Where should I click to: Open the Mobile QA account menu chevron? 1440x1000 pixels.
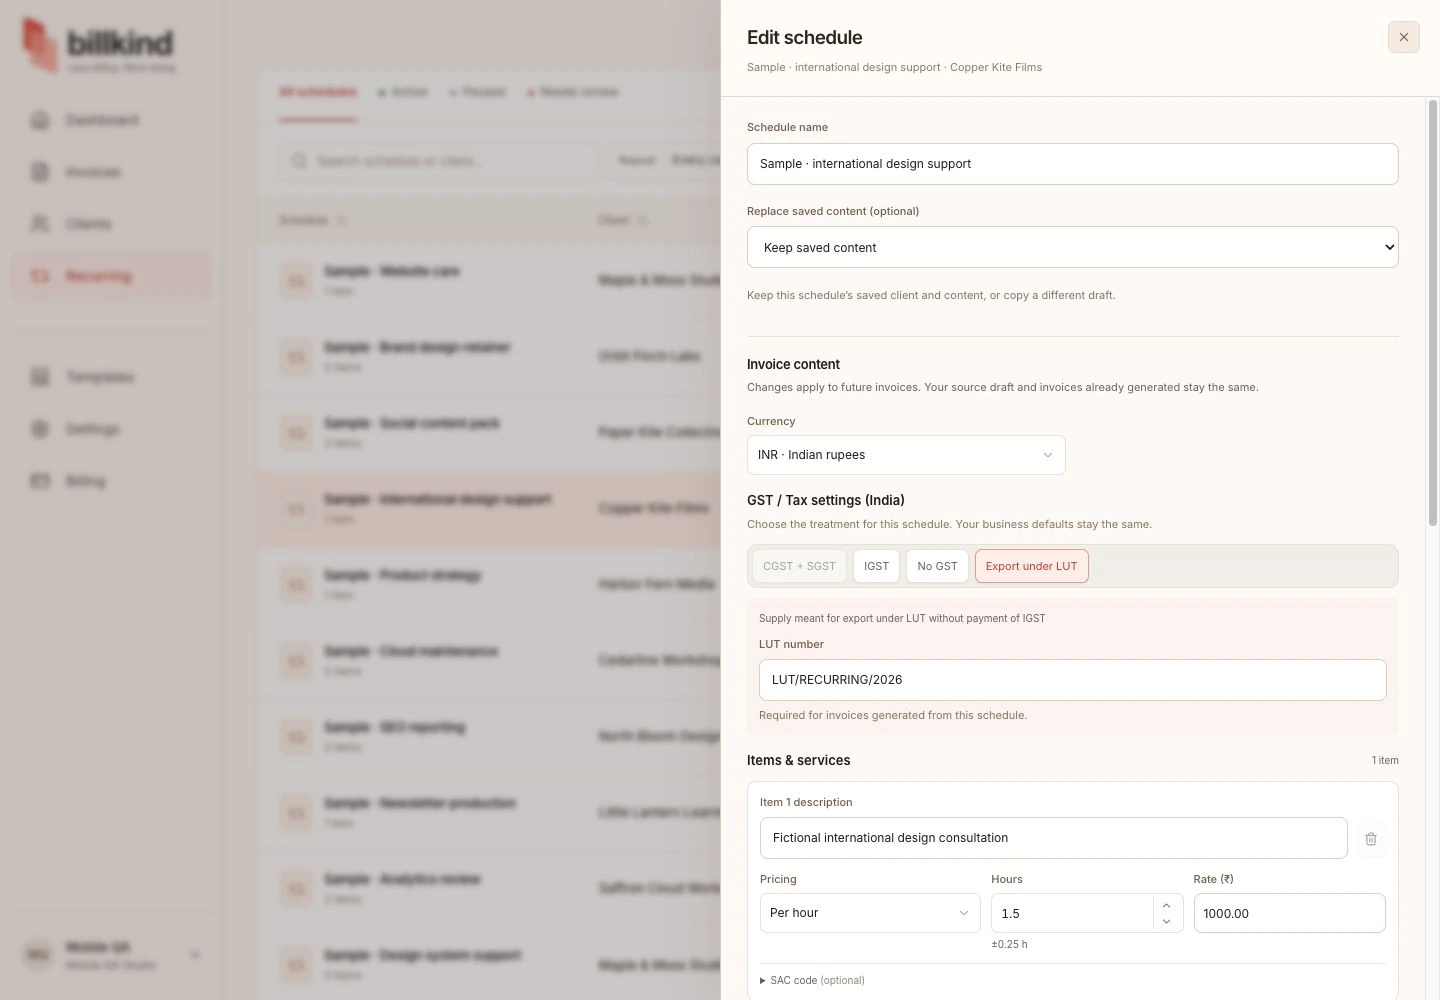pos(195,955)
